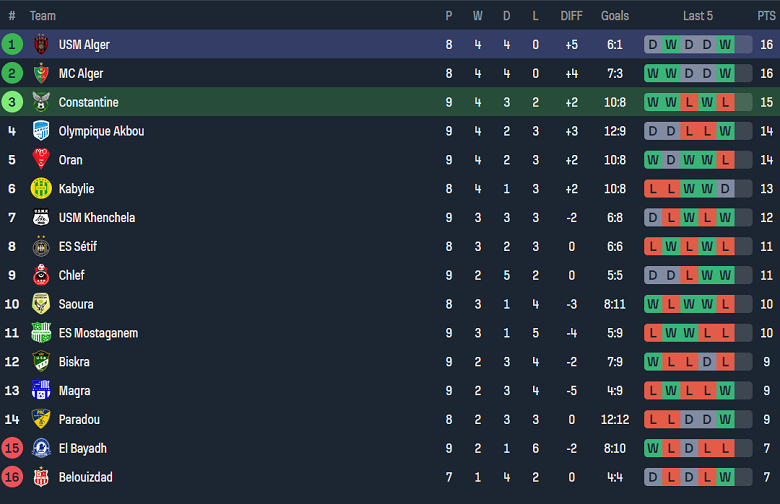The height and width of the screenshot is (504, 780).
Task: Click Chlef's most recent win indicator
Action: (x=725, y=275)
